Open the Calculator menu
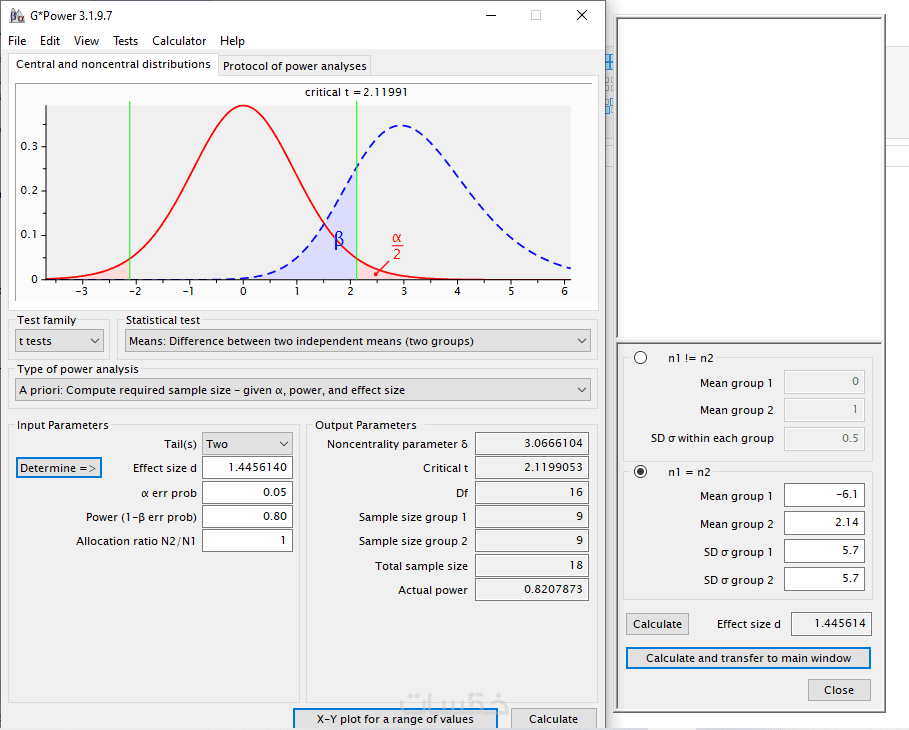The width and height of the screenshot is (909, 730). click(x=179, y=41)
